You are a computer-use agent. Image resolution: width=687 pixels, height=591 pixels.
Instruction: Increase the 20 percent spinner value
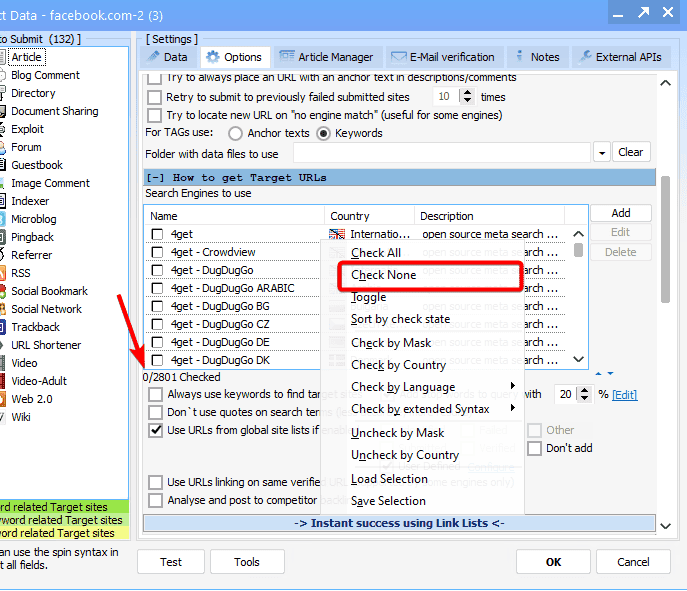coord(584,390)
